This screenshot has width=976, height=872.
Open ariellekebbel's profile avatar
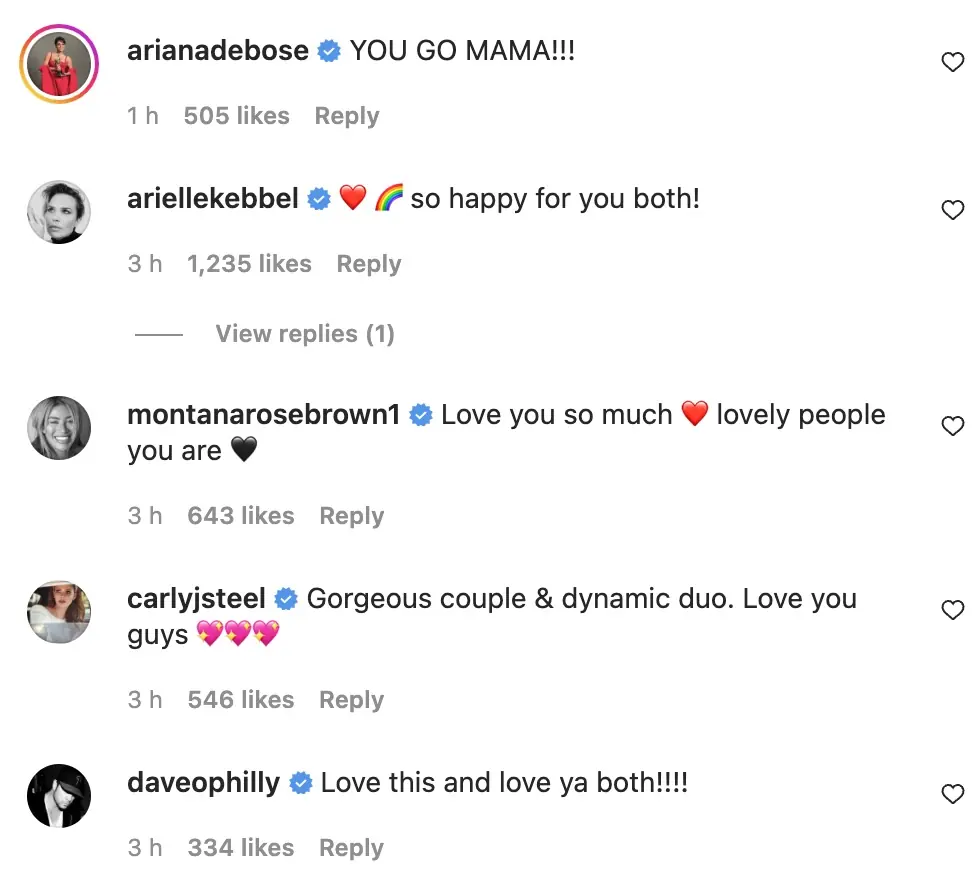[x=57, y=212]
